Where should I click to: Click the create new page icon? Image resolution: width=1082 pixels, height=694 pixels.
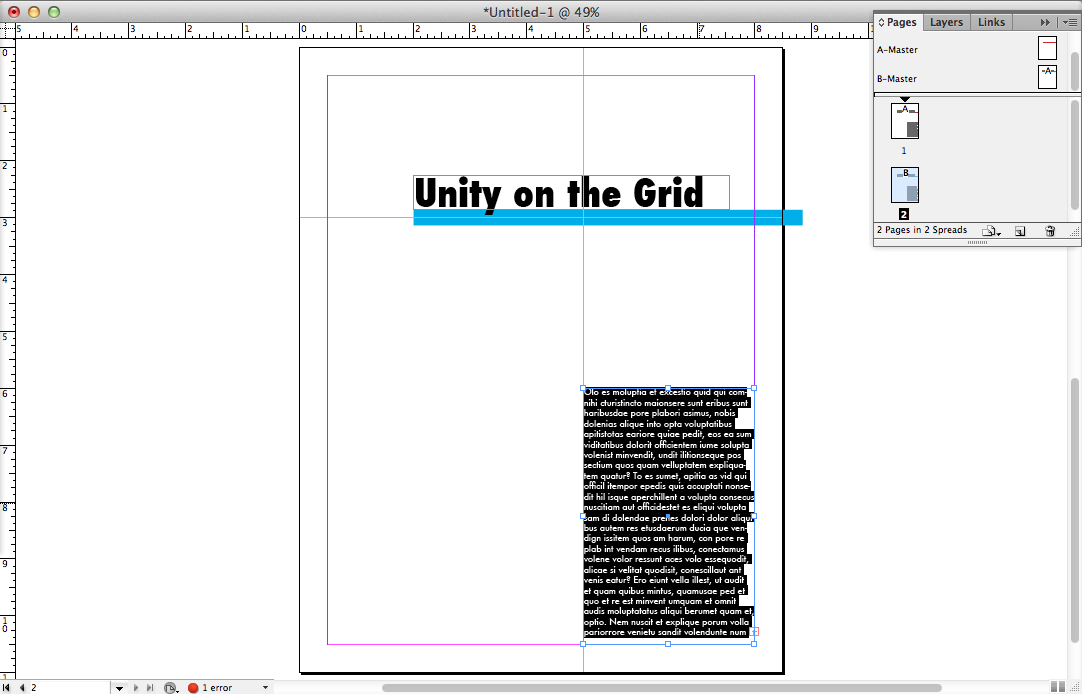tap(1020, 231)
